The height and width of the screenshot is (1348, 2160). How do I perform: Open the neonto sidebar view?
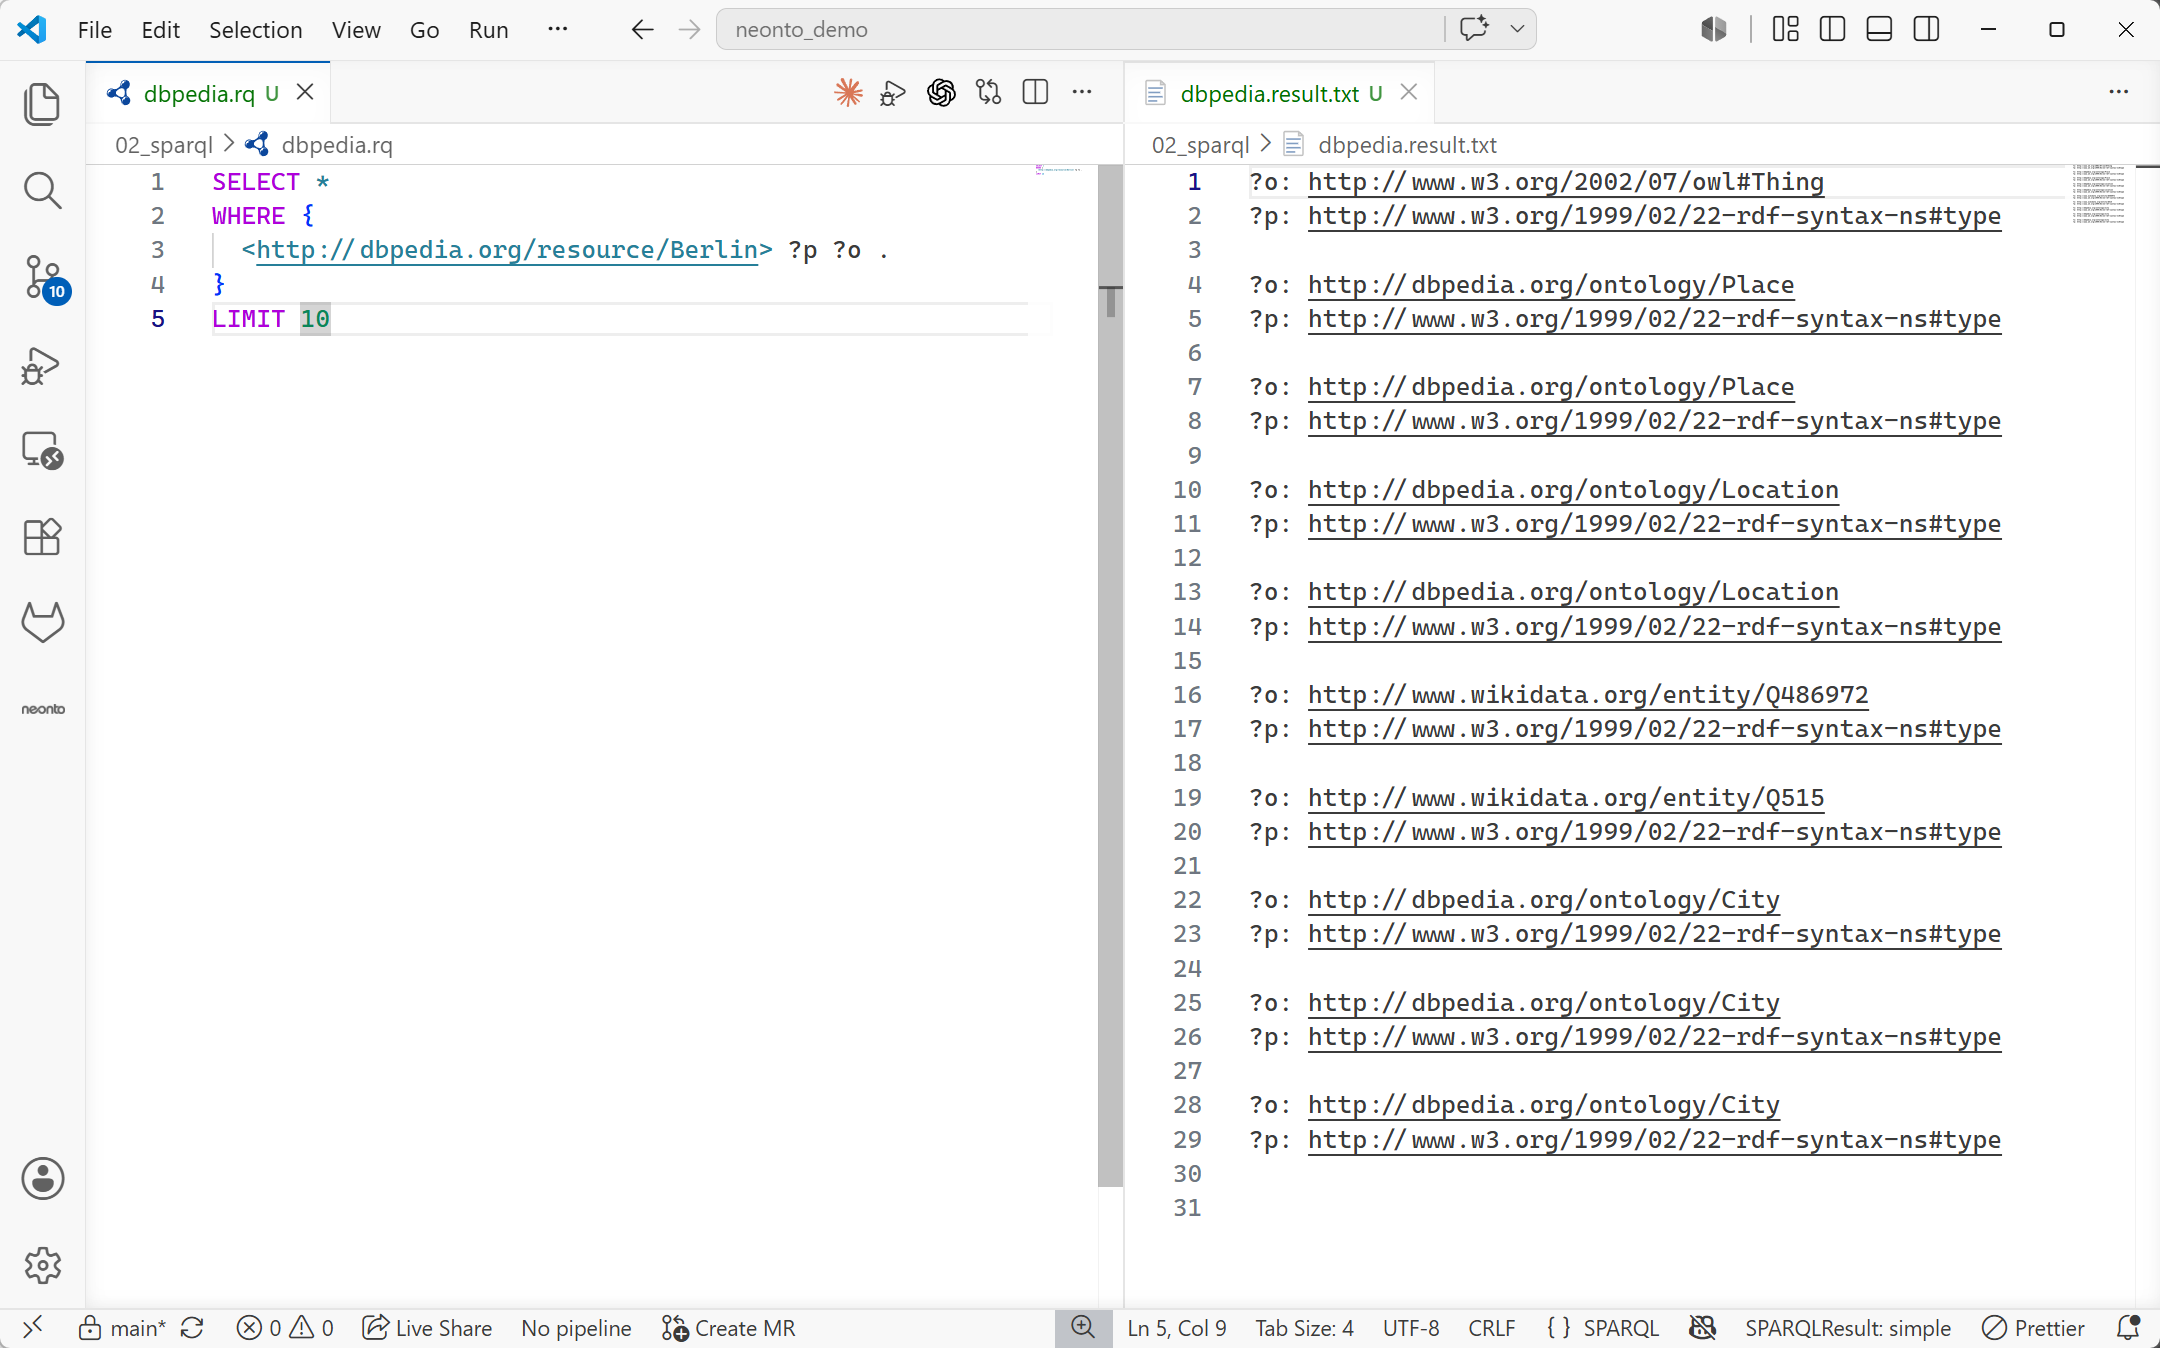[42, 709]
